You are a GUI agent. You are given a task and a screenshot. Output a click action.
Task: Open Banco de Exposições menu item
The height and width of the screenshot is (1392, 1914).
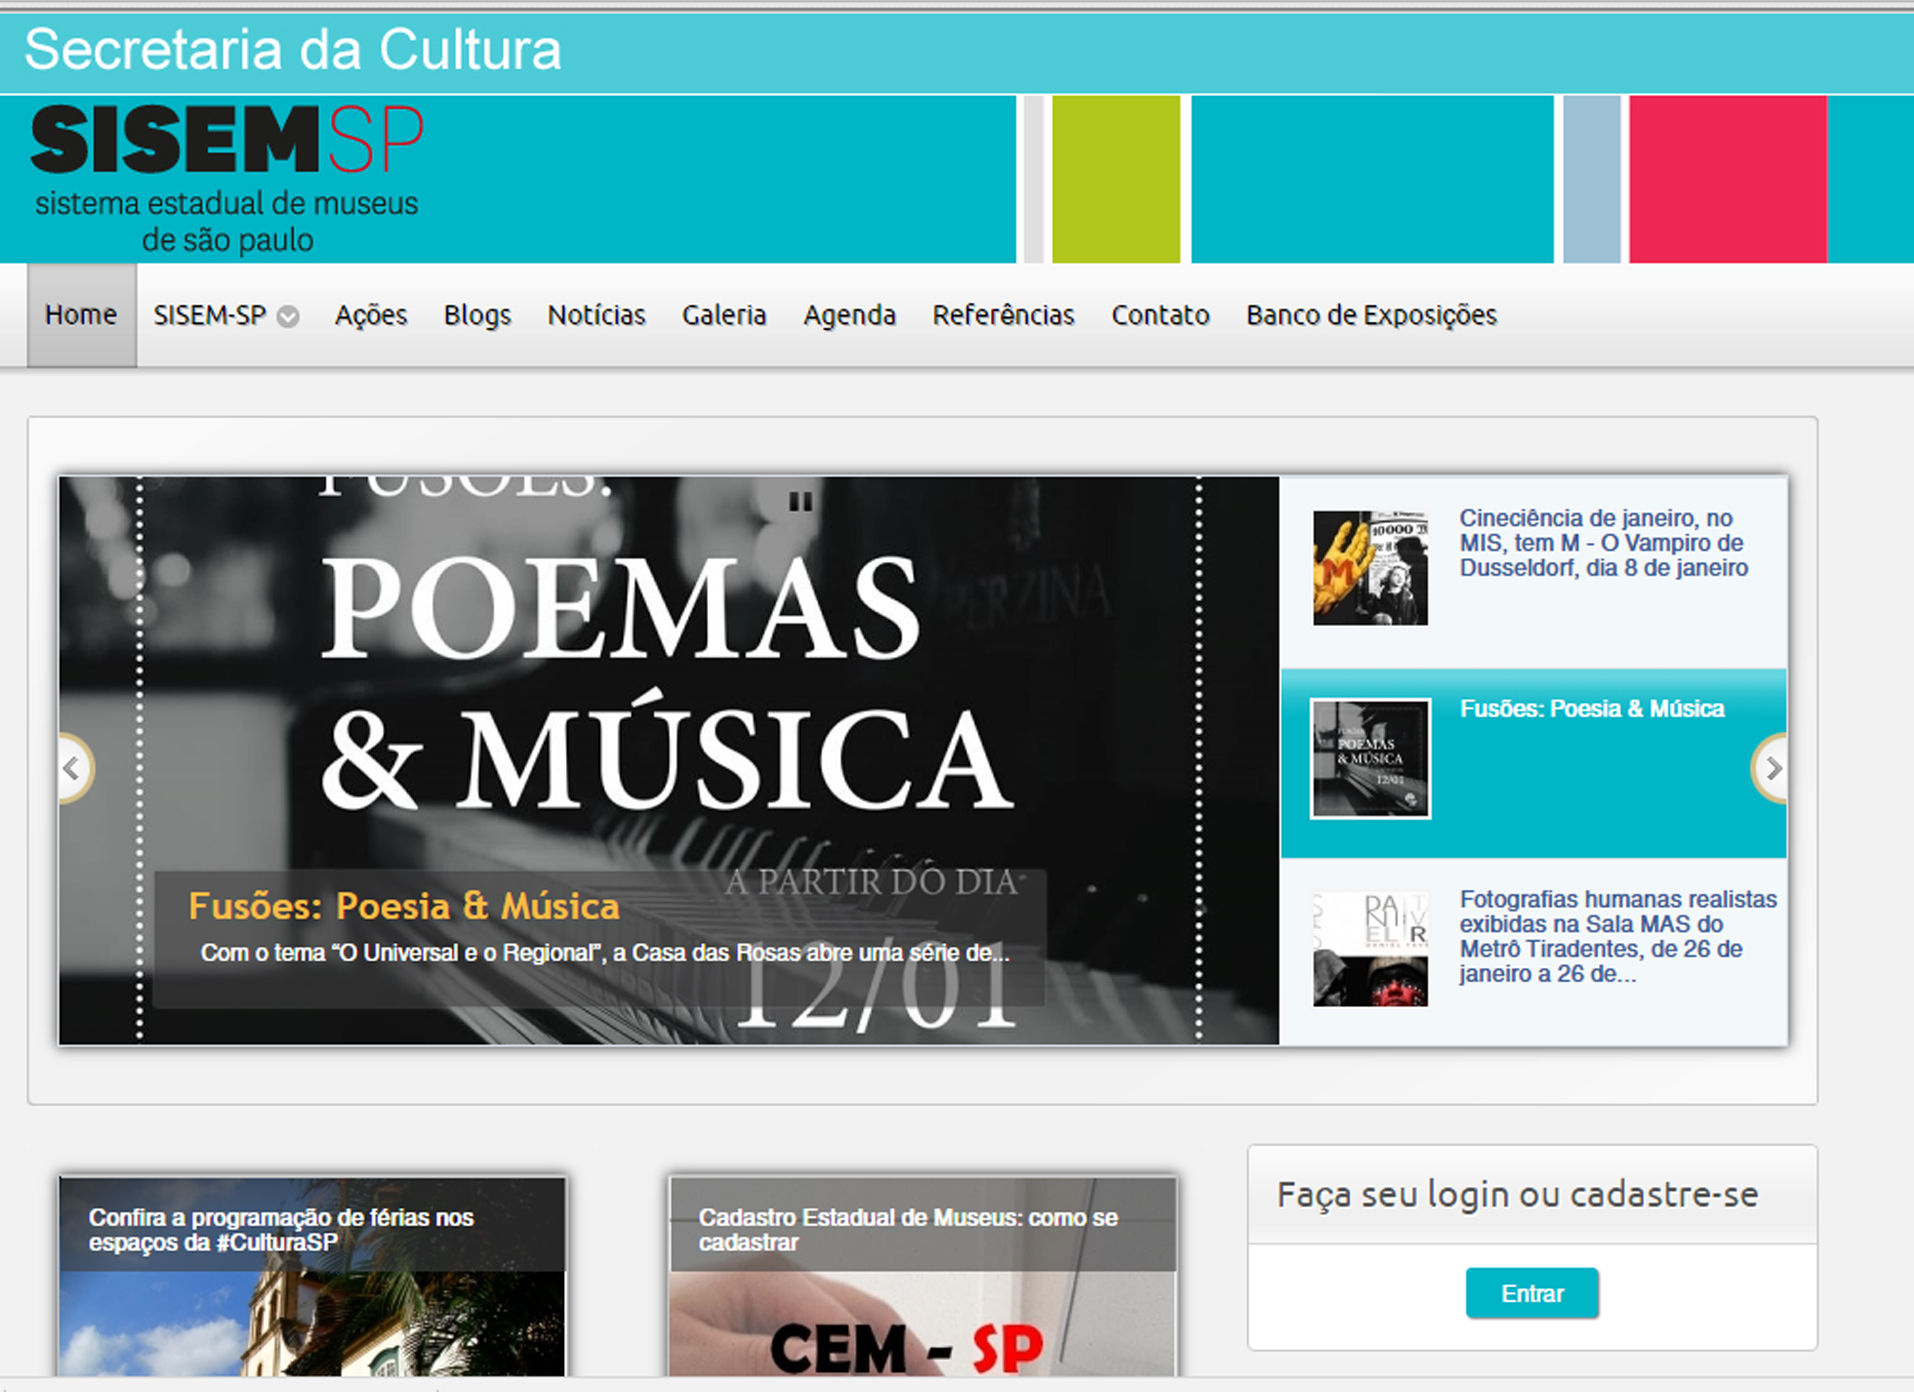tap(1371, 315)
